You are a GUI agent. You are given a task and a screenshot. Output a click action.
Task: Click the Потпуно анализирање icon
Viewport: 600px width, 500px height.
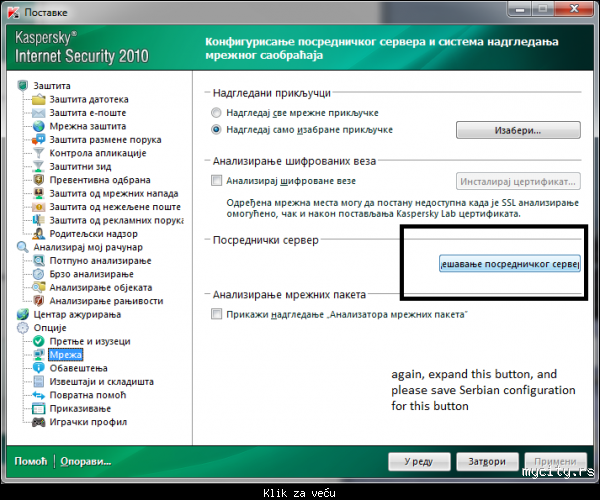pos(39,261)
